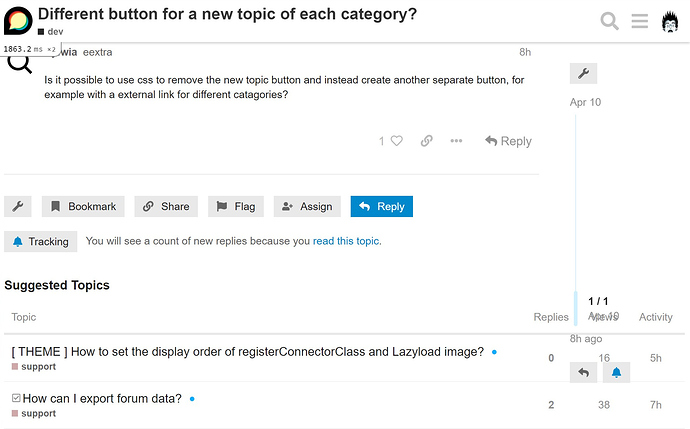Image resolution: width=690 pixels, height=429 pixels.
Task: Click the topic title heading
Action: 227,14
